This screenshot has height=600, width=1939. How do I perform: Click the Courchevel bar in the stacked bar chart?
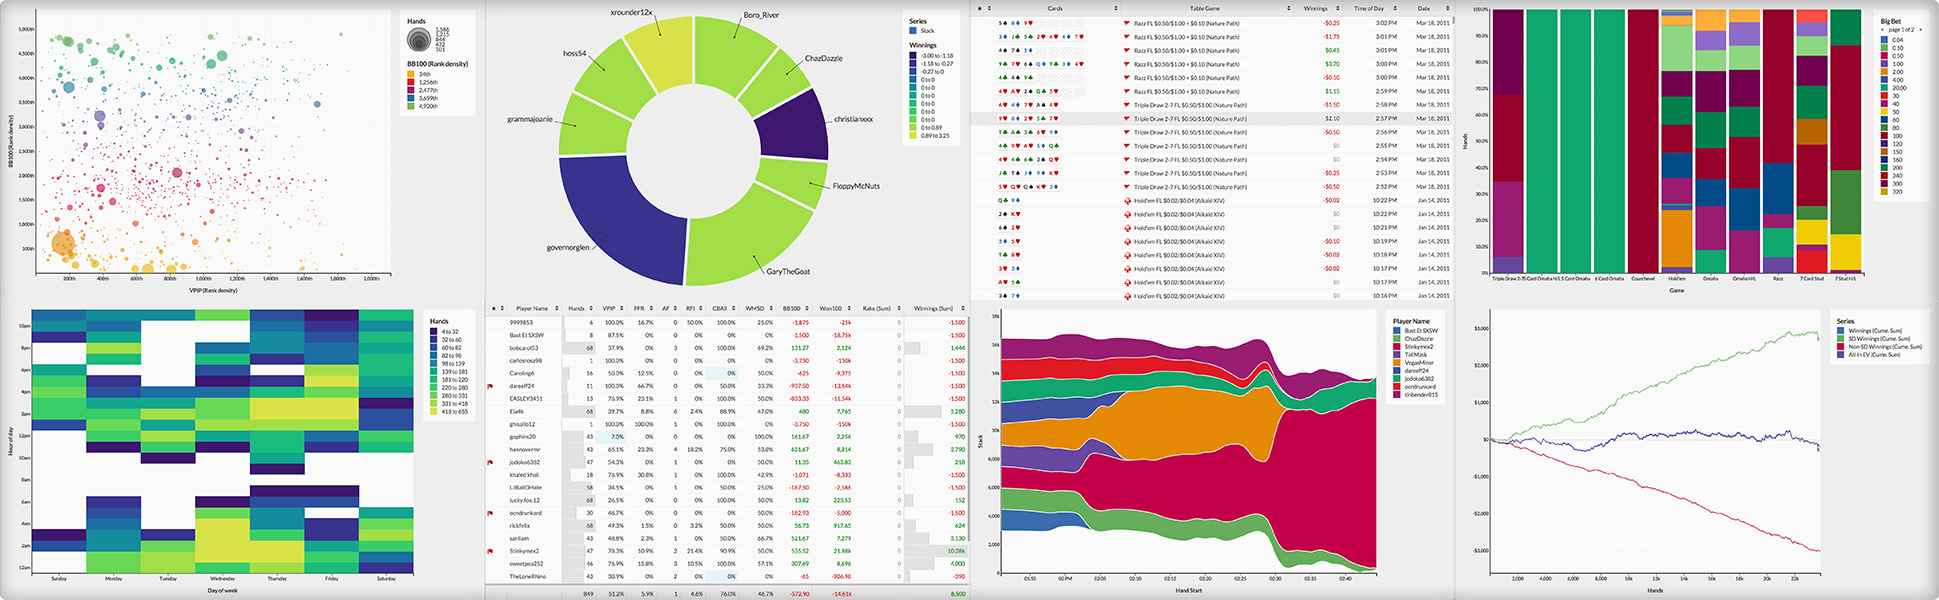coord(1643,141)
